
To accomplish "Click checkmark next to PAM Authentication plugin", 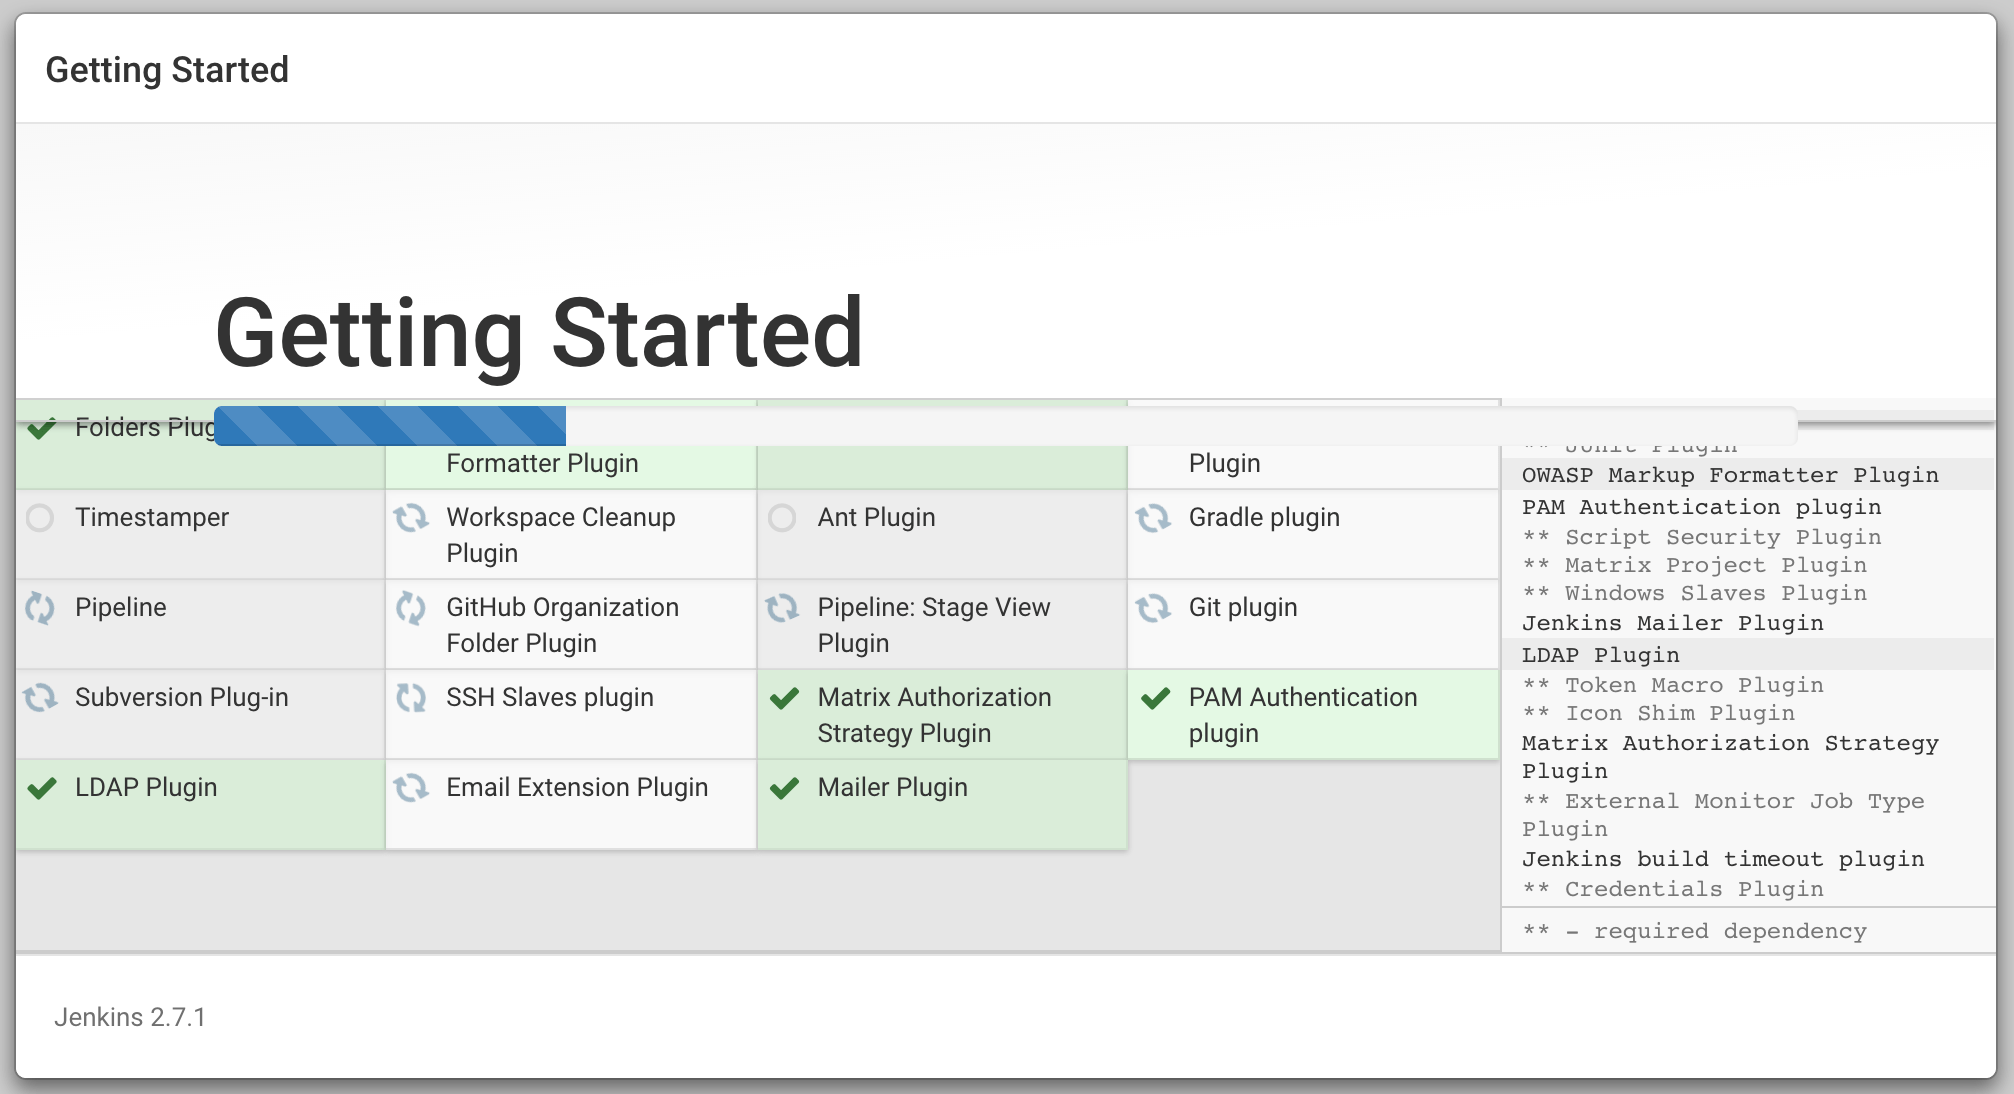I will tap(1155, 698).
